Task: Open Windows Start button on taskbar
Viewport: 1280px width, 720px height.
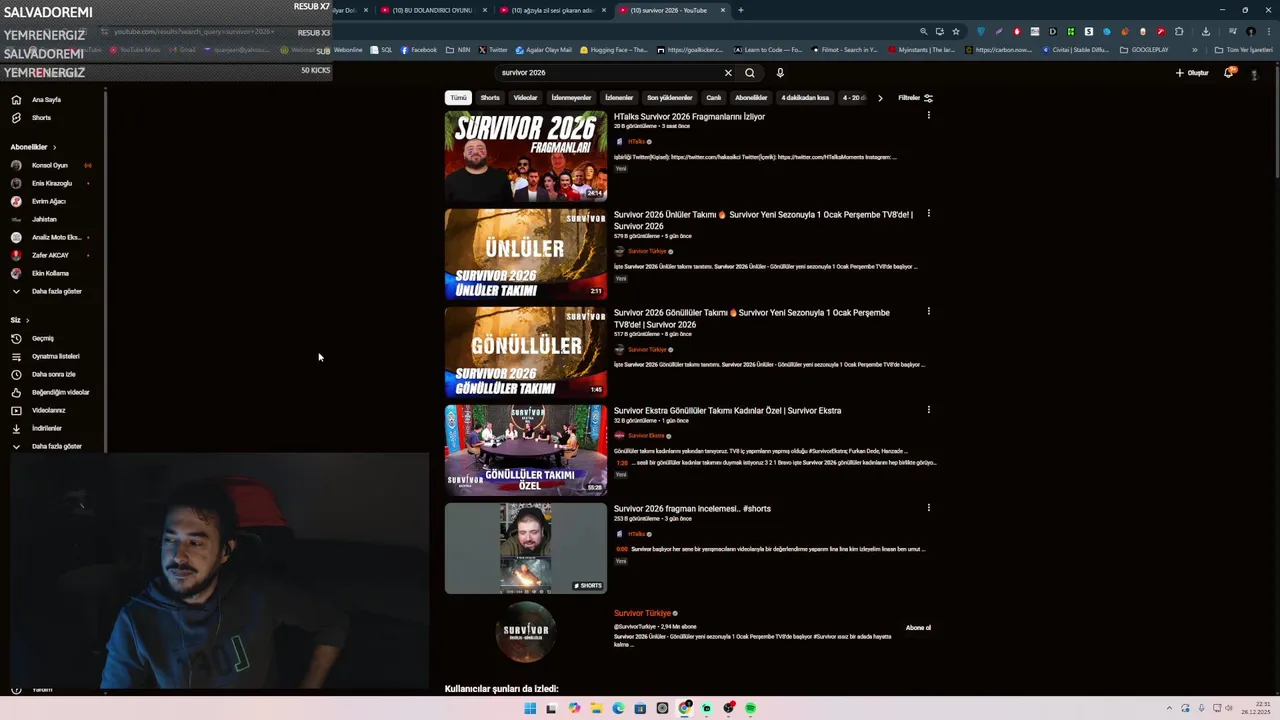Action: pyautogui.click(x=529, y=708)
